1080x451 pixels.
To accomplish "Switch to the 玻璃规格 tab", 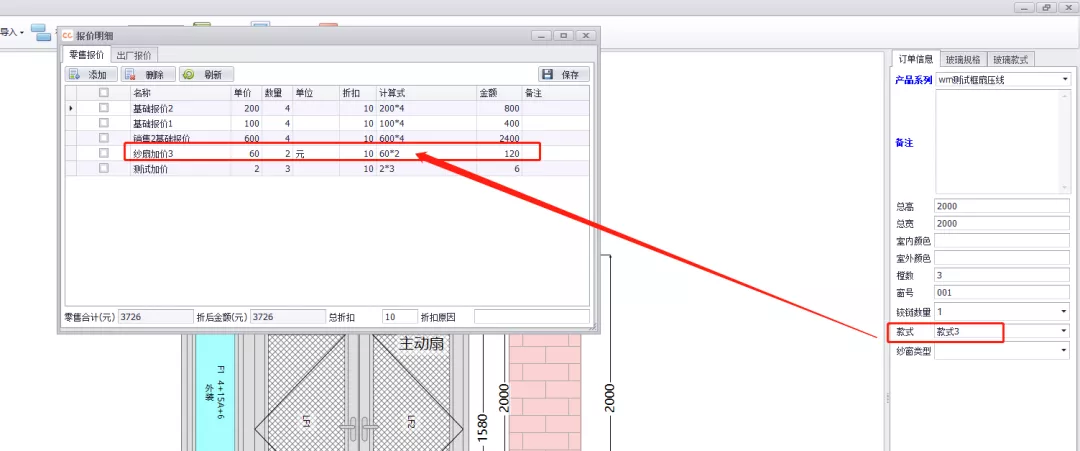I will (x=964, y=59).
